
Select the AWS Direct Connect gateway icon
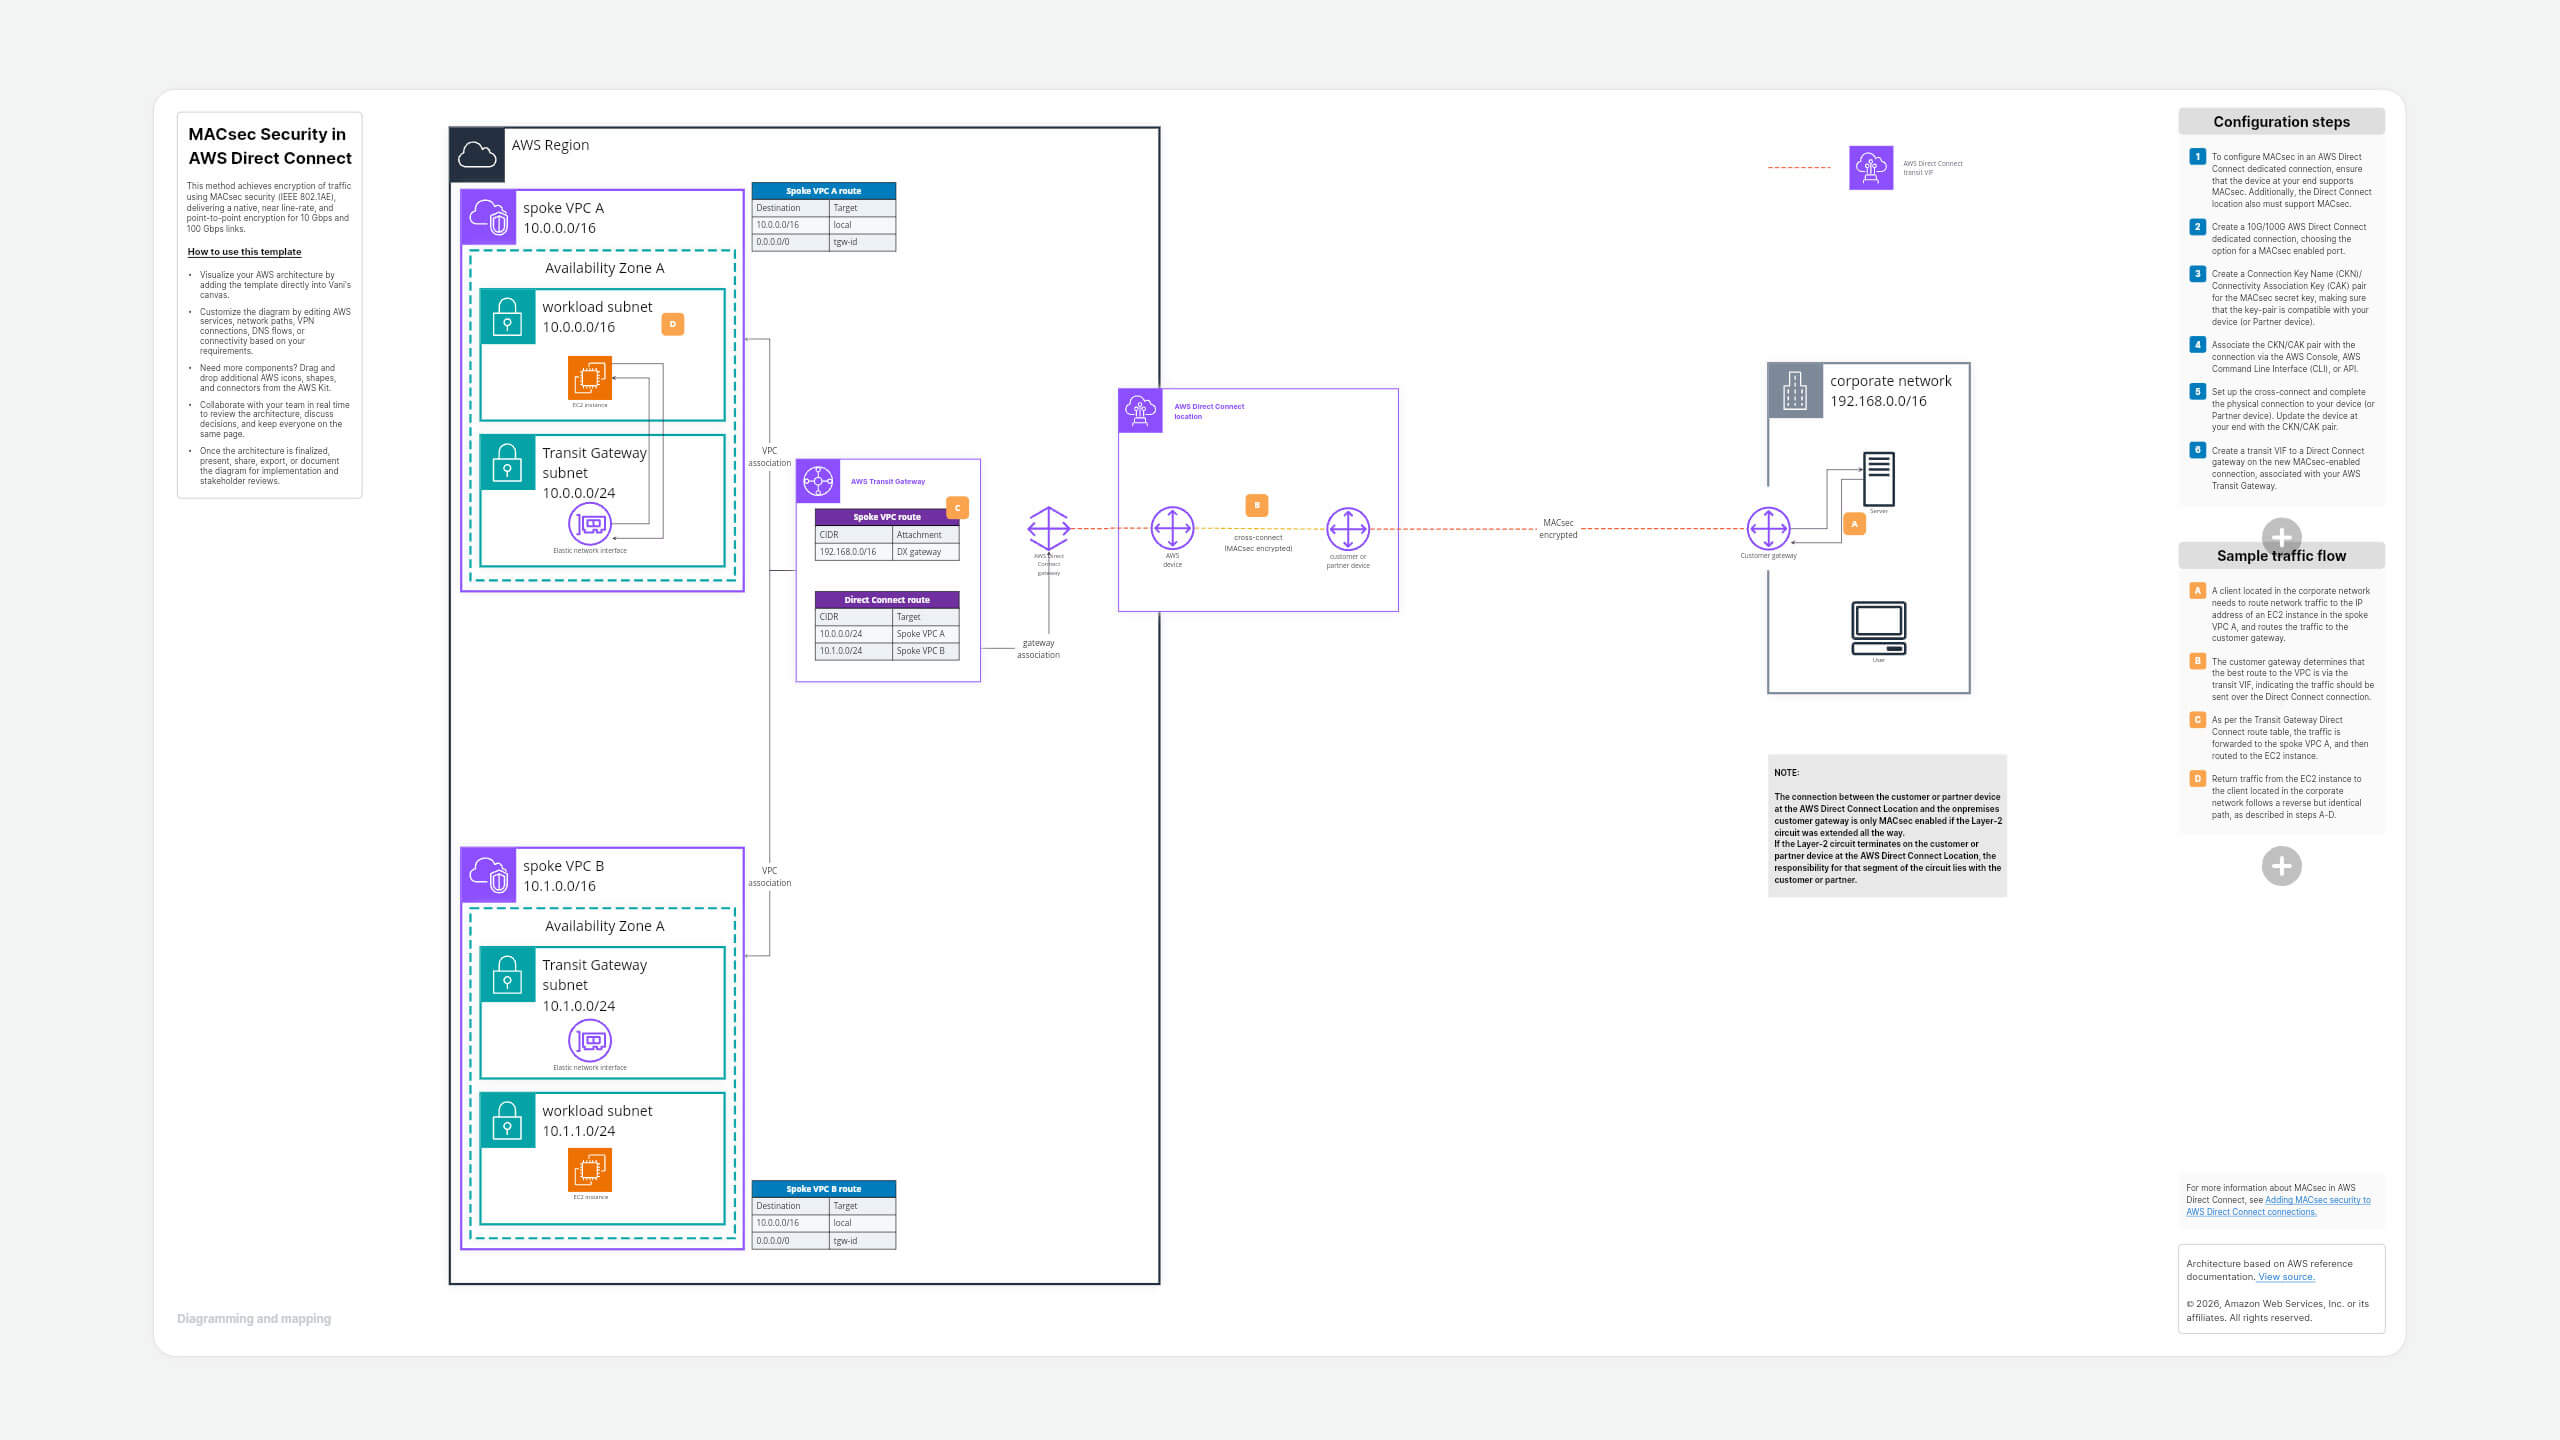pyautogui.click(x=1049, y=528)
